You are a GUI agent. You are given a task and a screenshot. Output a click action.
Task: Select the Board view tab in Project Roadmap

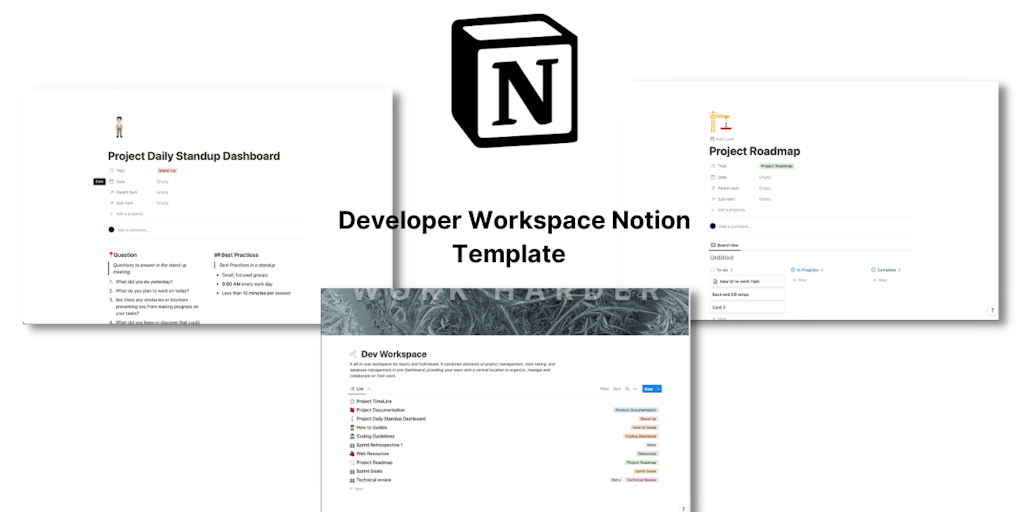point(724,245)
